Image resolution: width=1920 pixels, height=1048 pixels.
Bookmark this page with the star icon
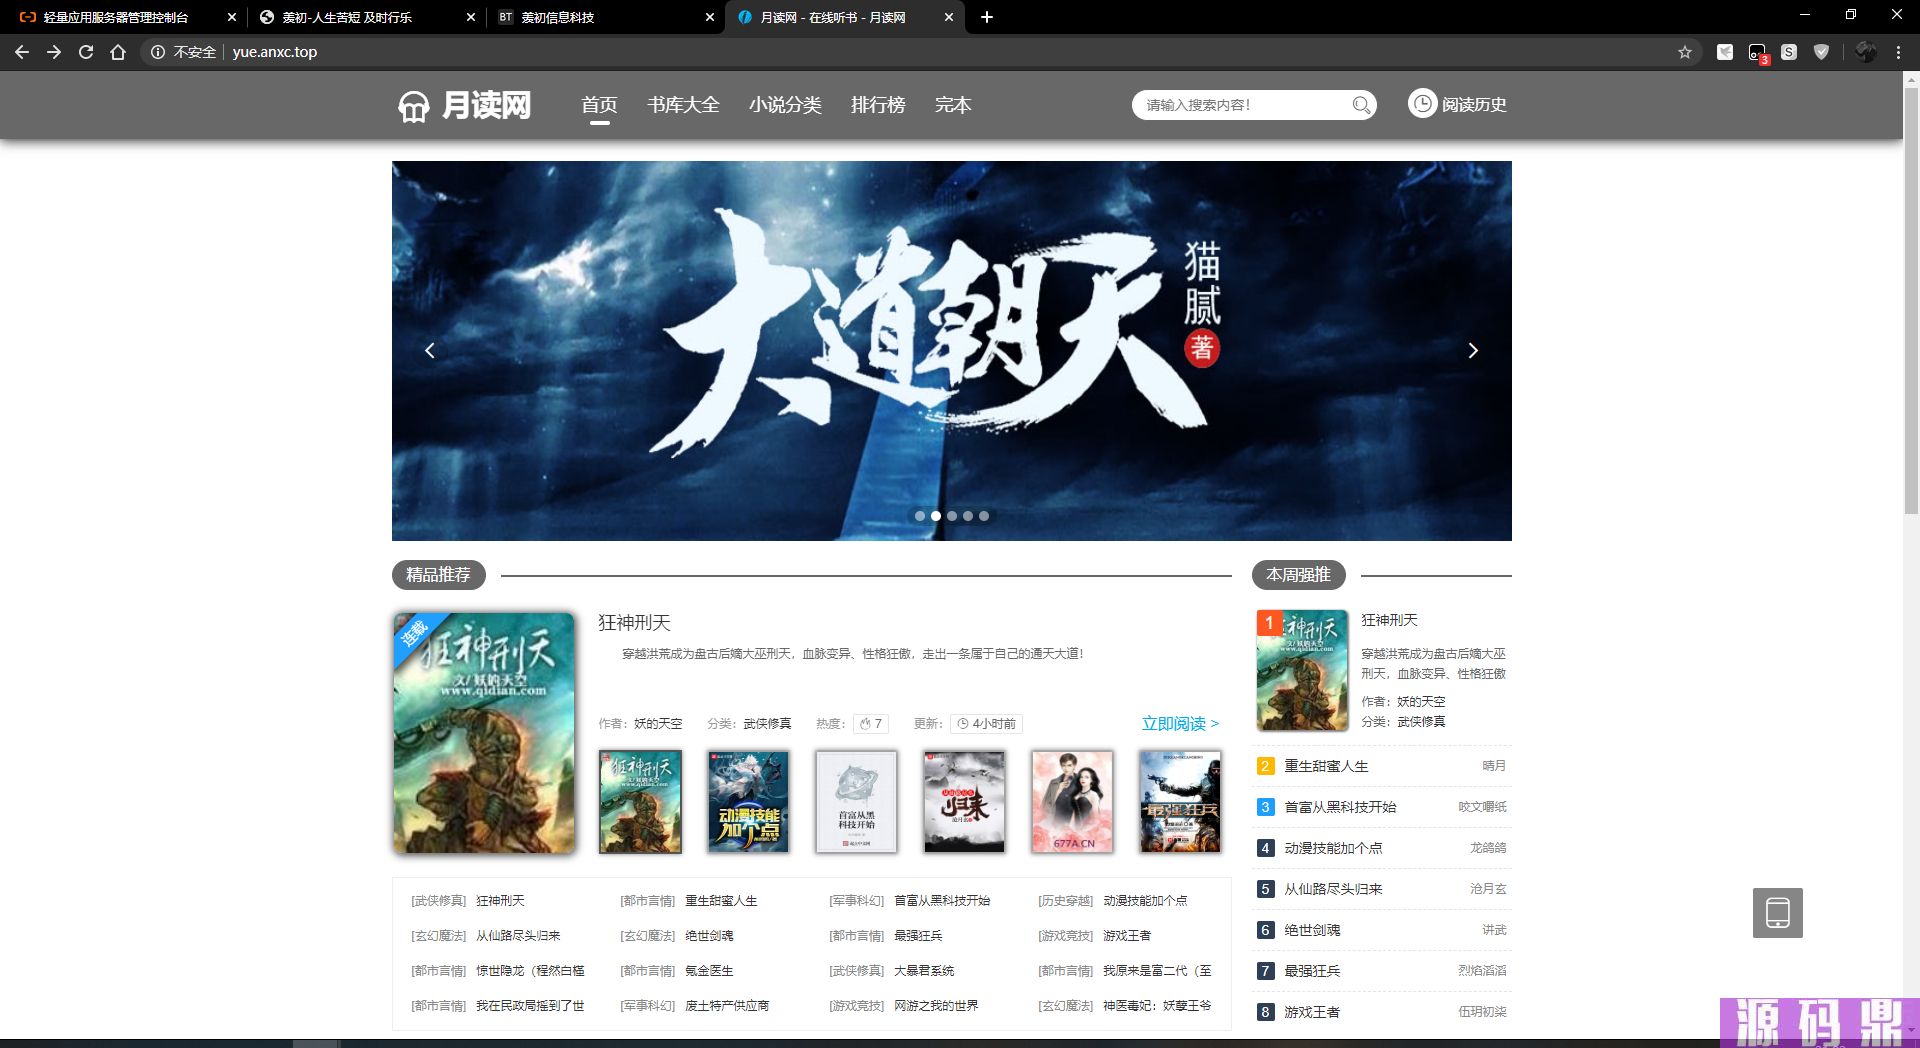coord(1685,52)
